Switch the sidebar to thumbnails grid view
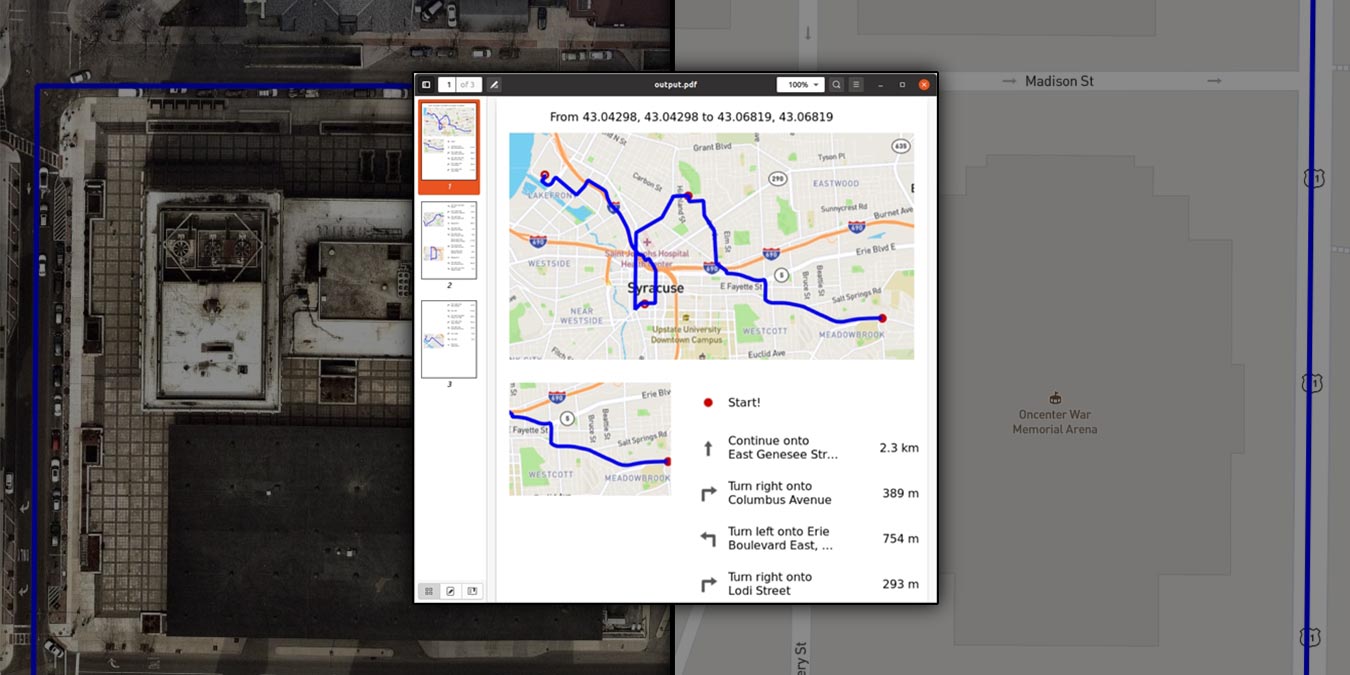This screenshot has width=1350, height=675. [x=429, y=591]
